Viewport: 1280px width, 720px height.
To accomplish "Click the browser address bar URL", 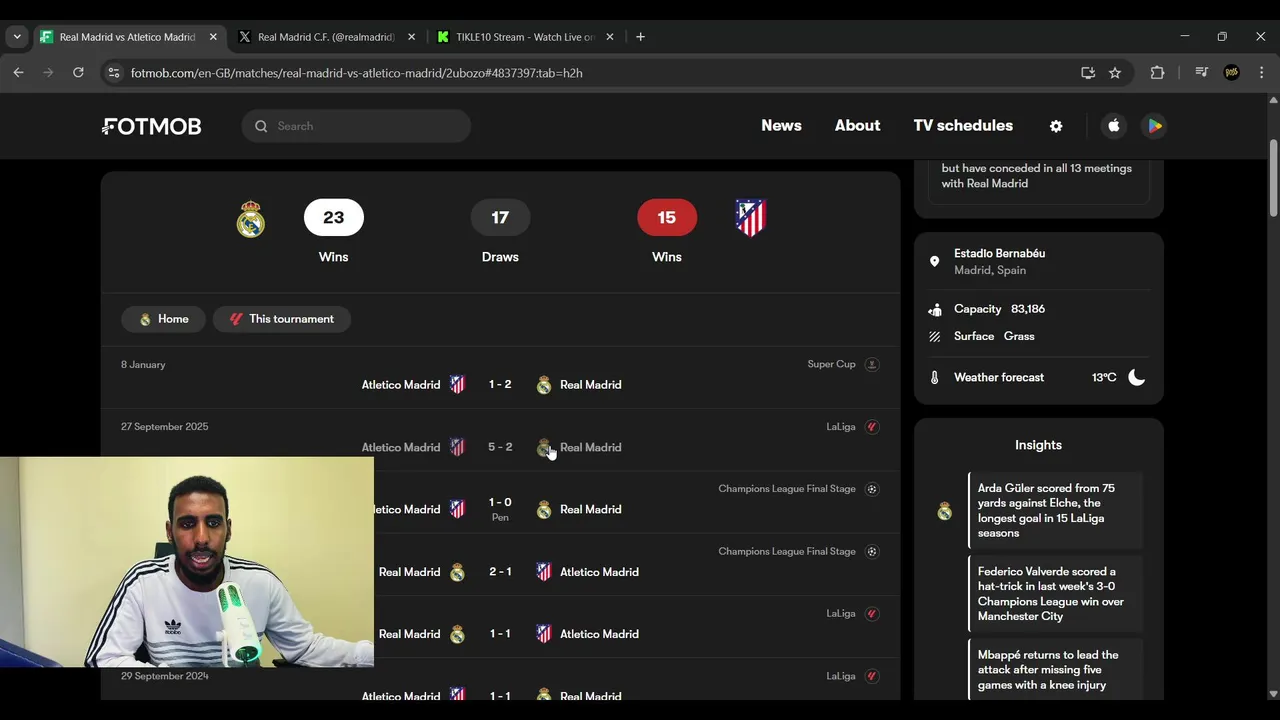I will (x=357, y=73).
